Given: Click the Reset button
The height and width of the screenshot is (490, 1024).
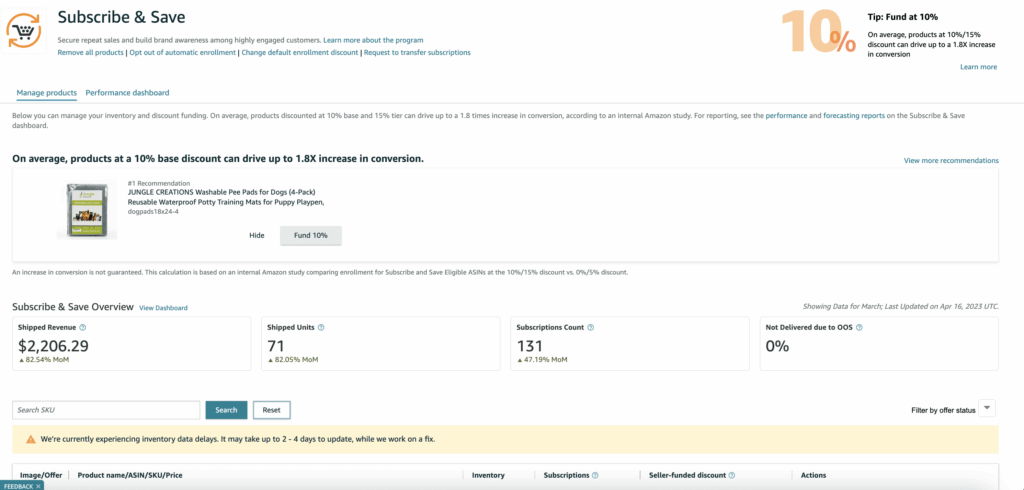Looking at the screenshot, I should [x=272, y=410].
